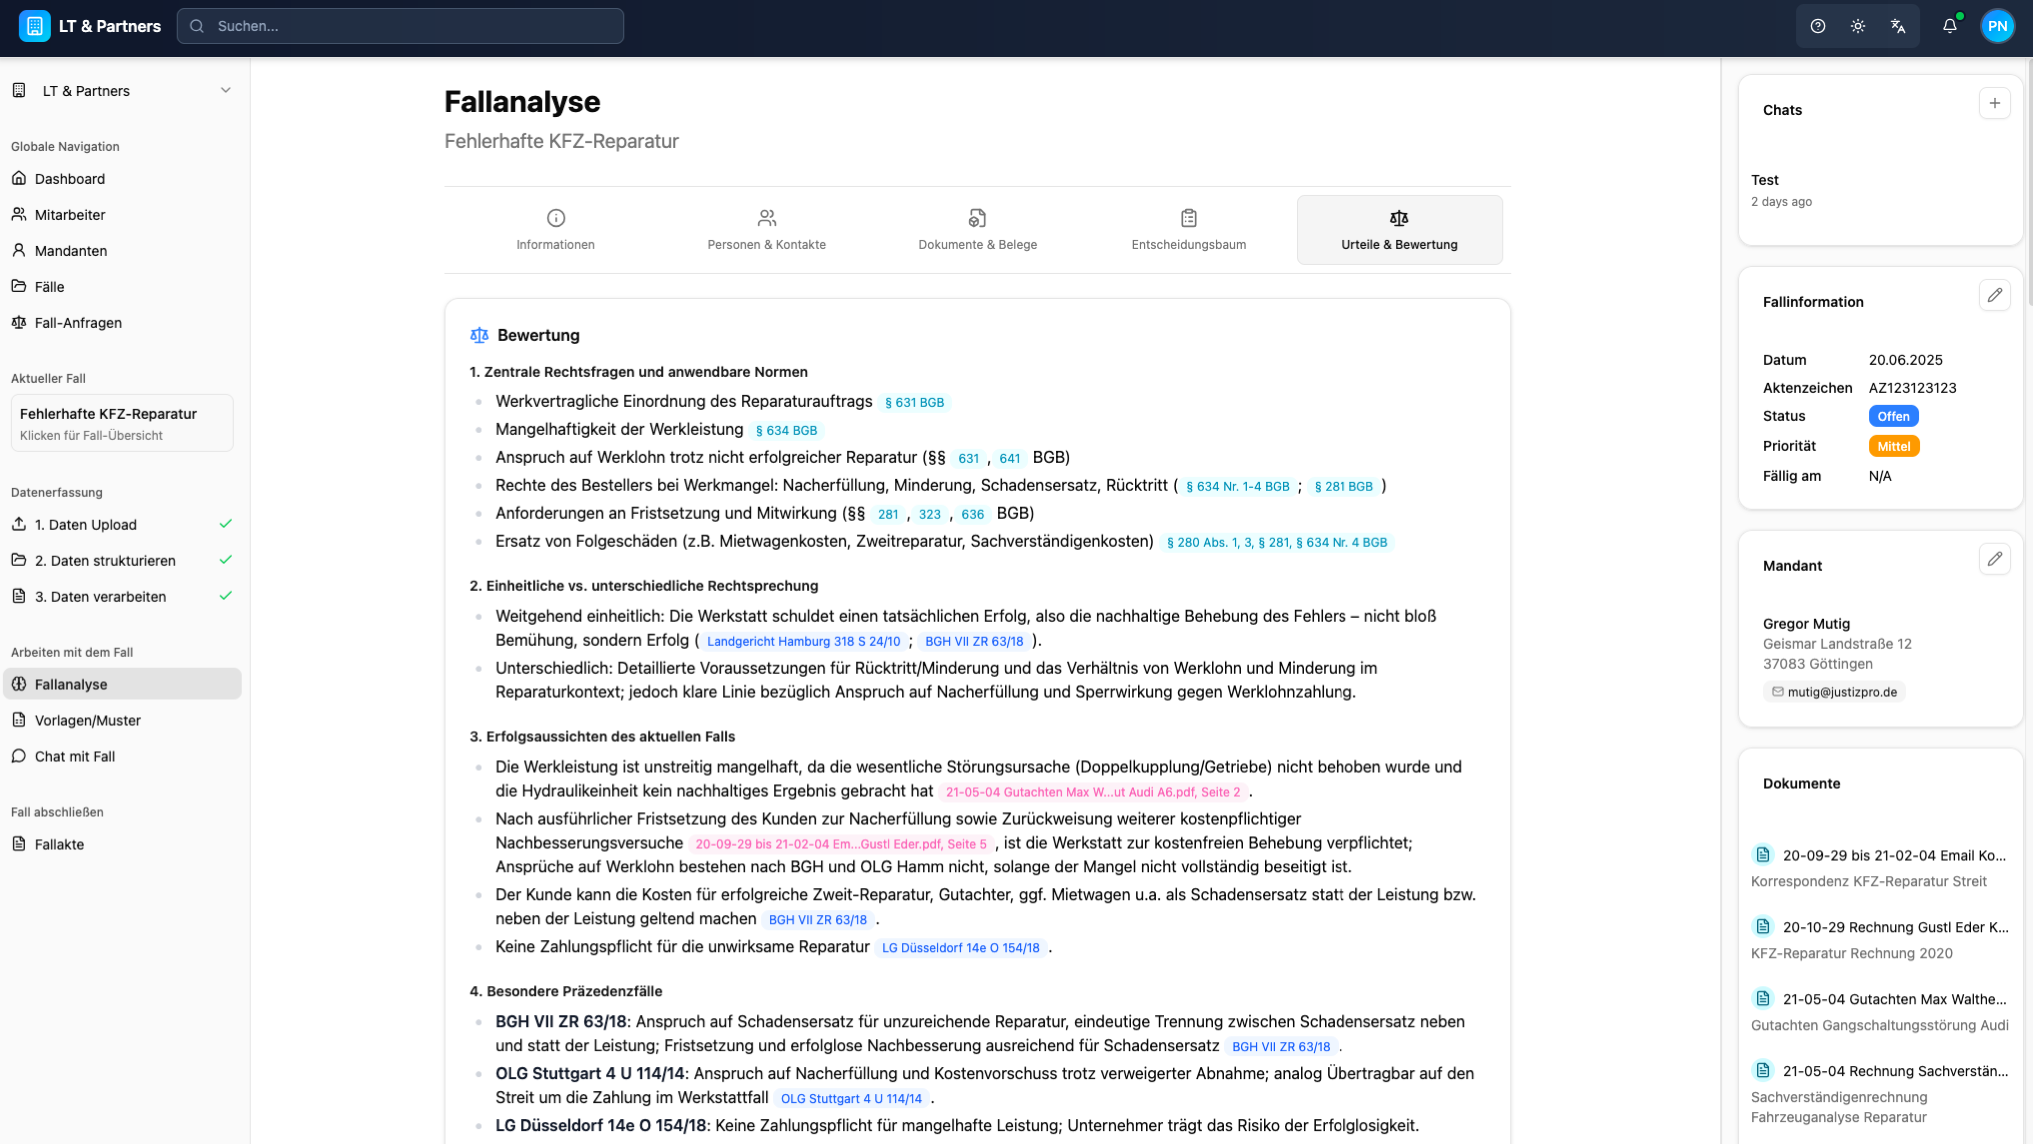Click the Offen status badge
Screen dimensions: 2033x1144
tap(1892, 416)
